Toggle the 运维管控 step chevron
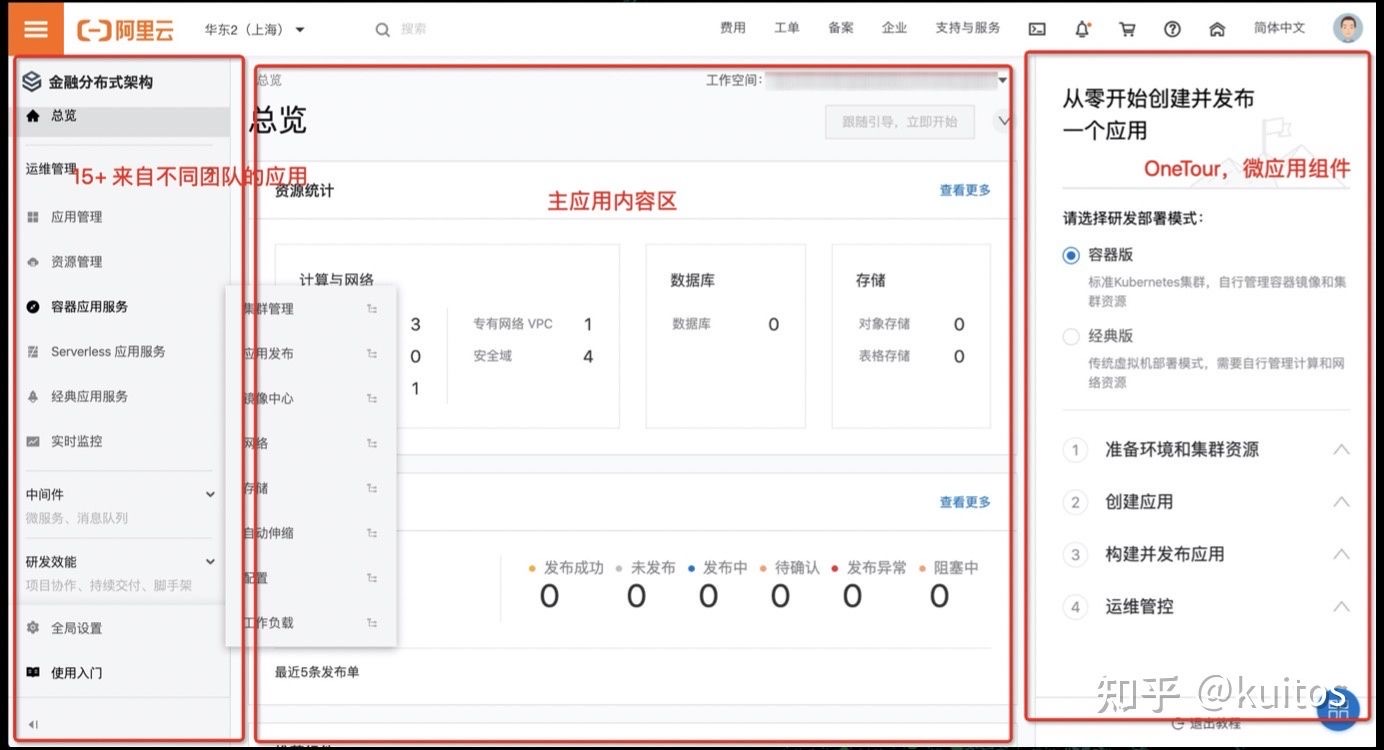The height and width of the screenshot is (750, 1384). [x=1341, y=606]
